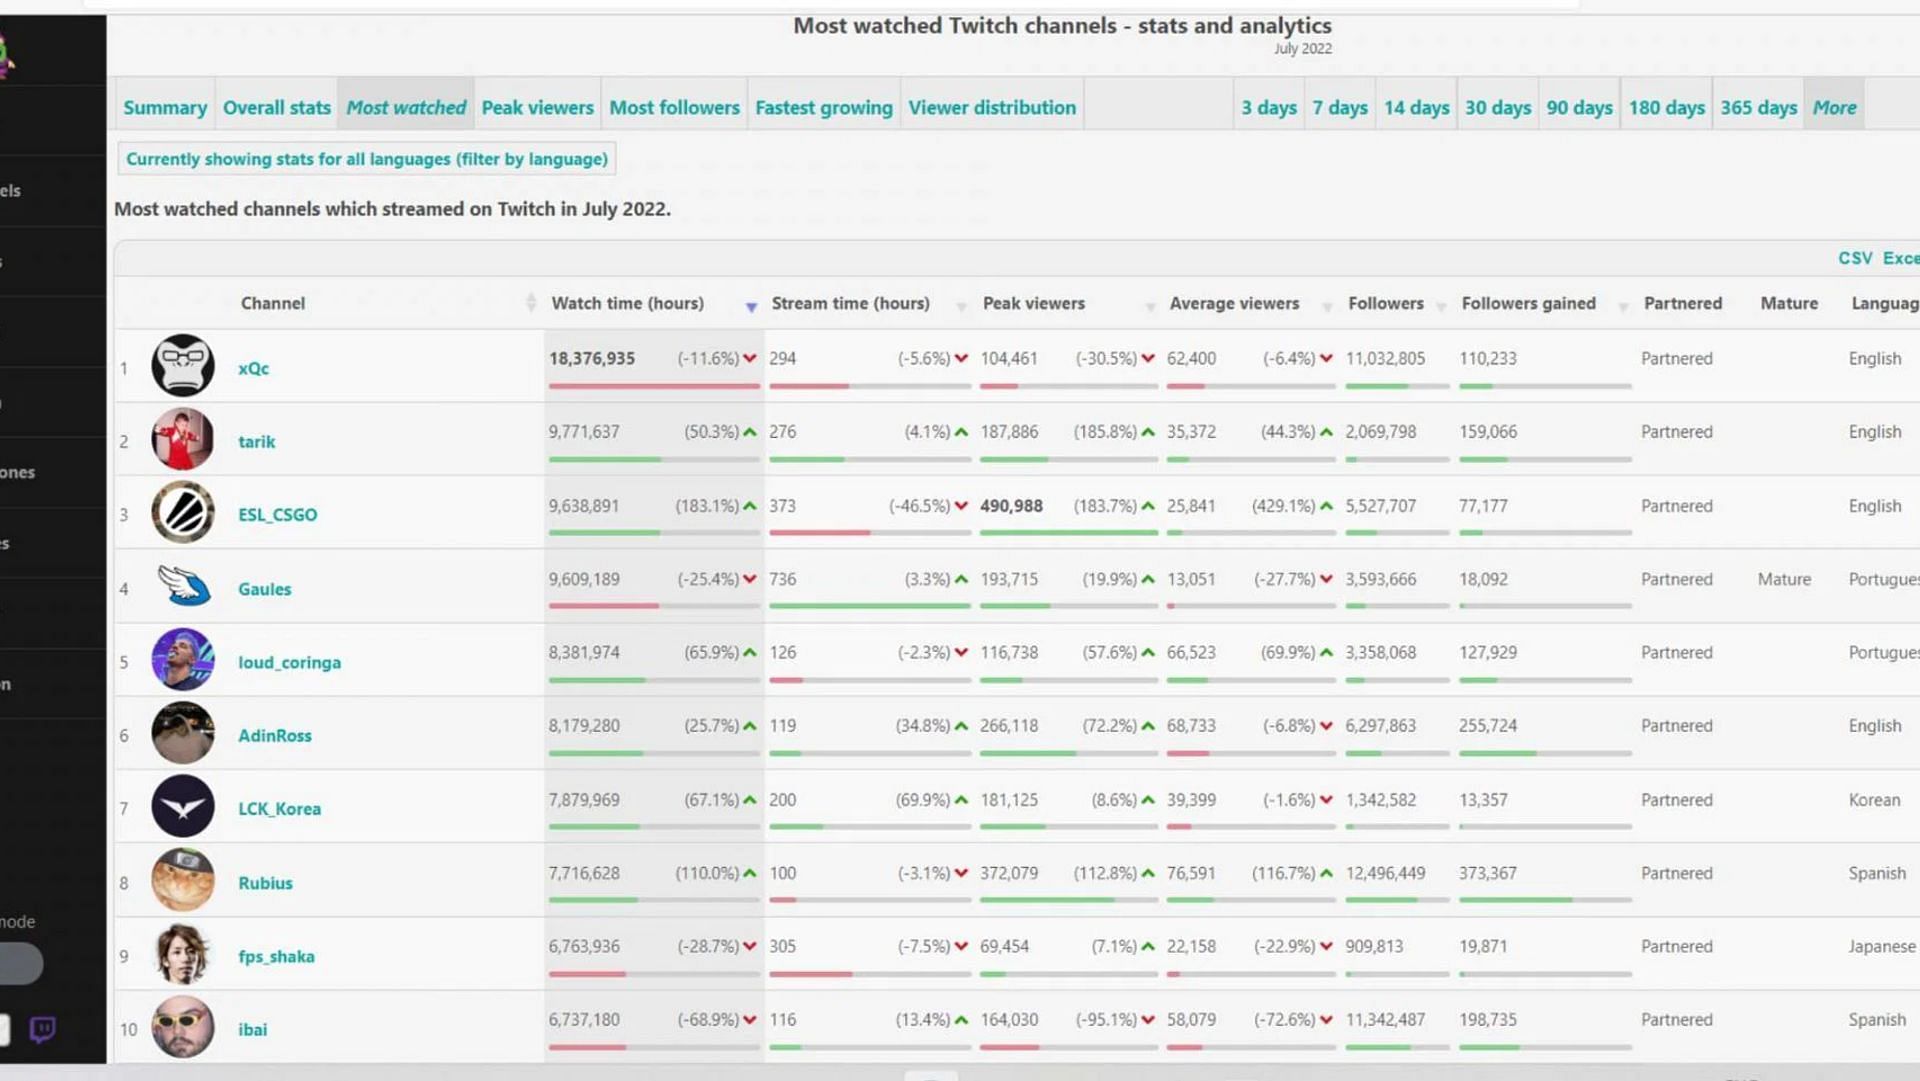Select the 3 days time range
This screenshot has height=1081, width=1920.
pos(1269,107)
